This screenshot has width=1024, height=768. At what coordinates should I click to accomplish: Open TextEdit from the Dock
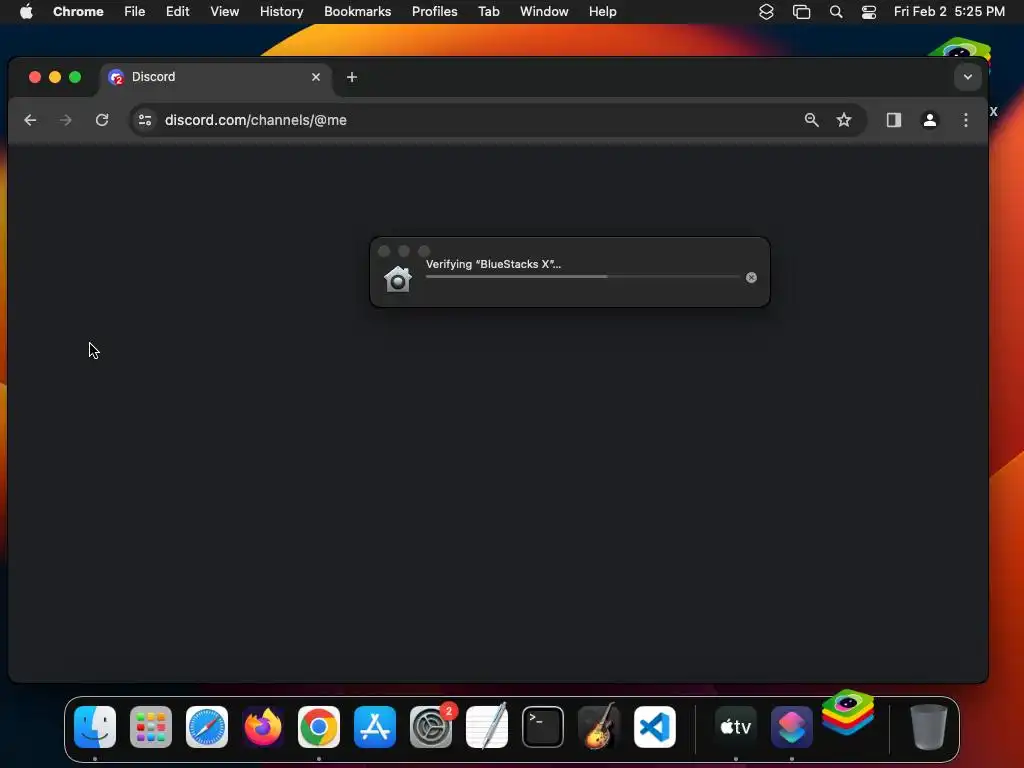click(487, 726)
